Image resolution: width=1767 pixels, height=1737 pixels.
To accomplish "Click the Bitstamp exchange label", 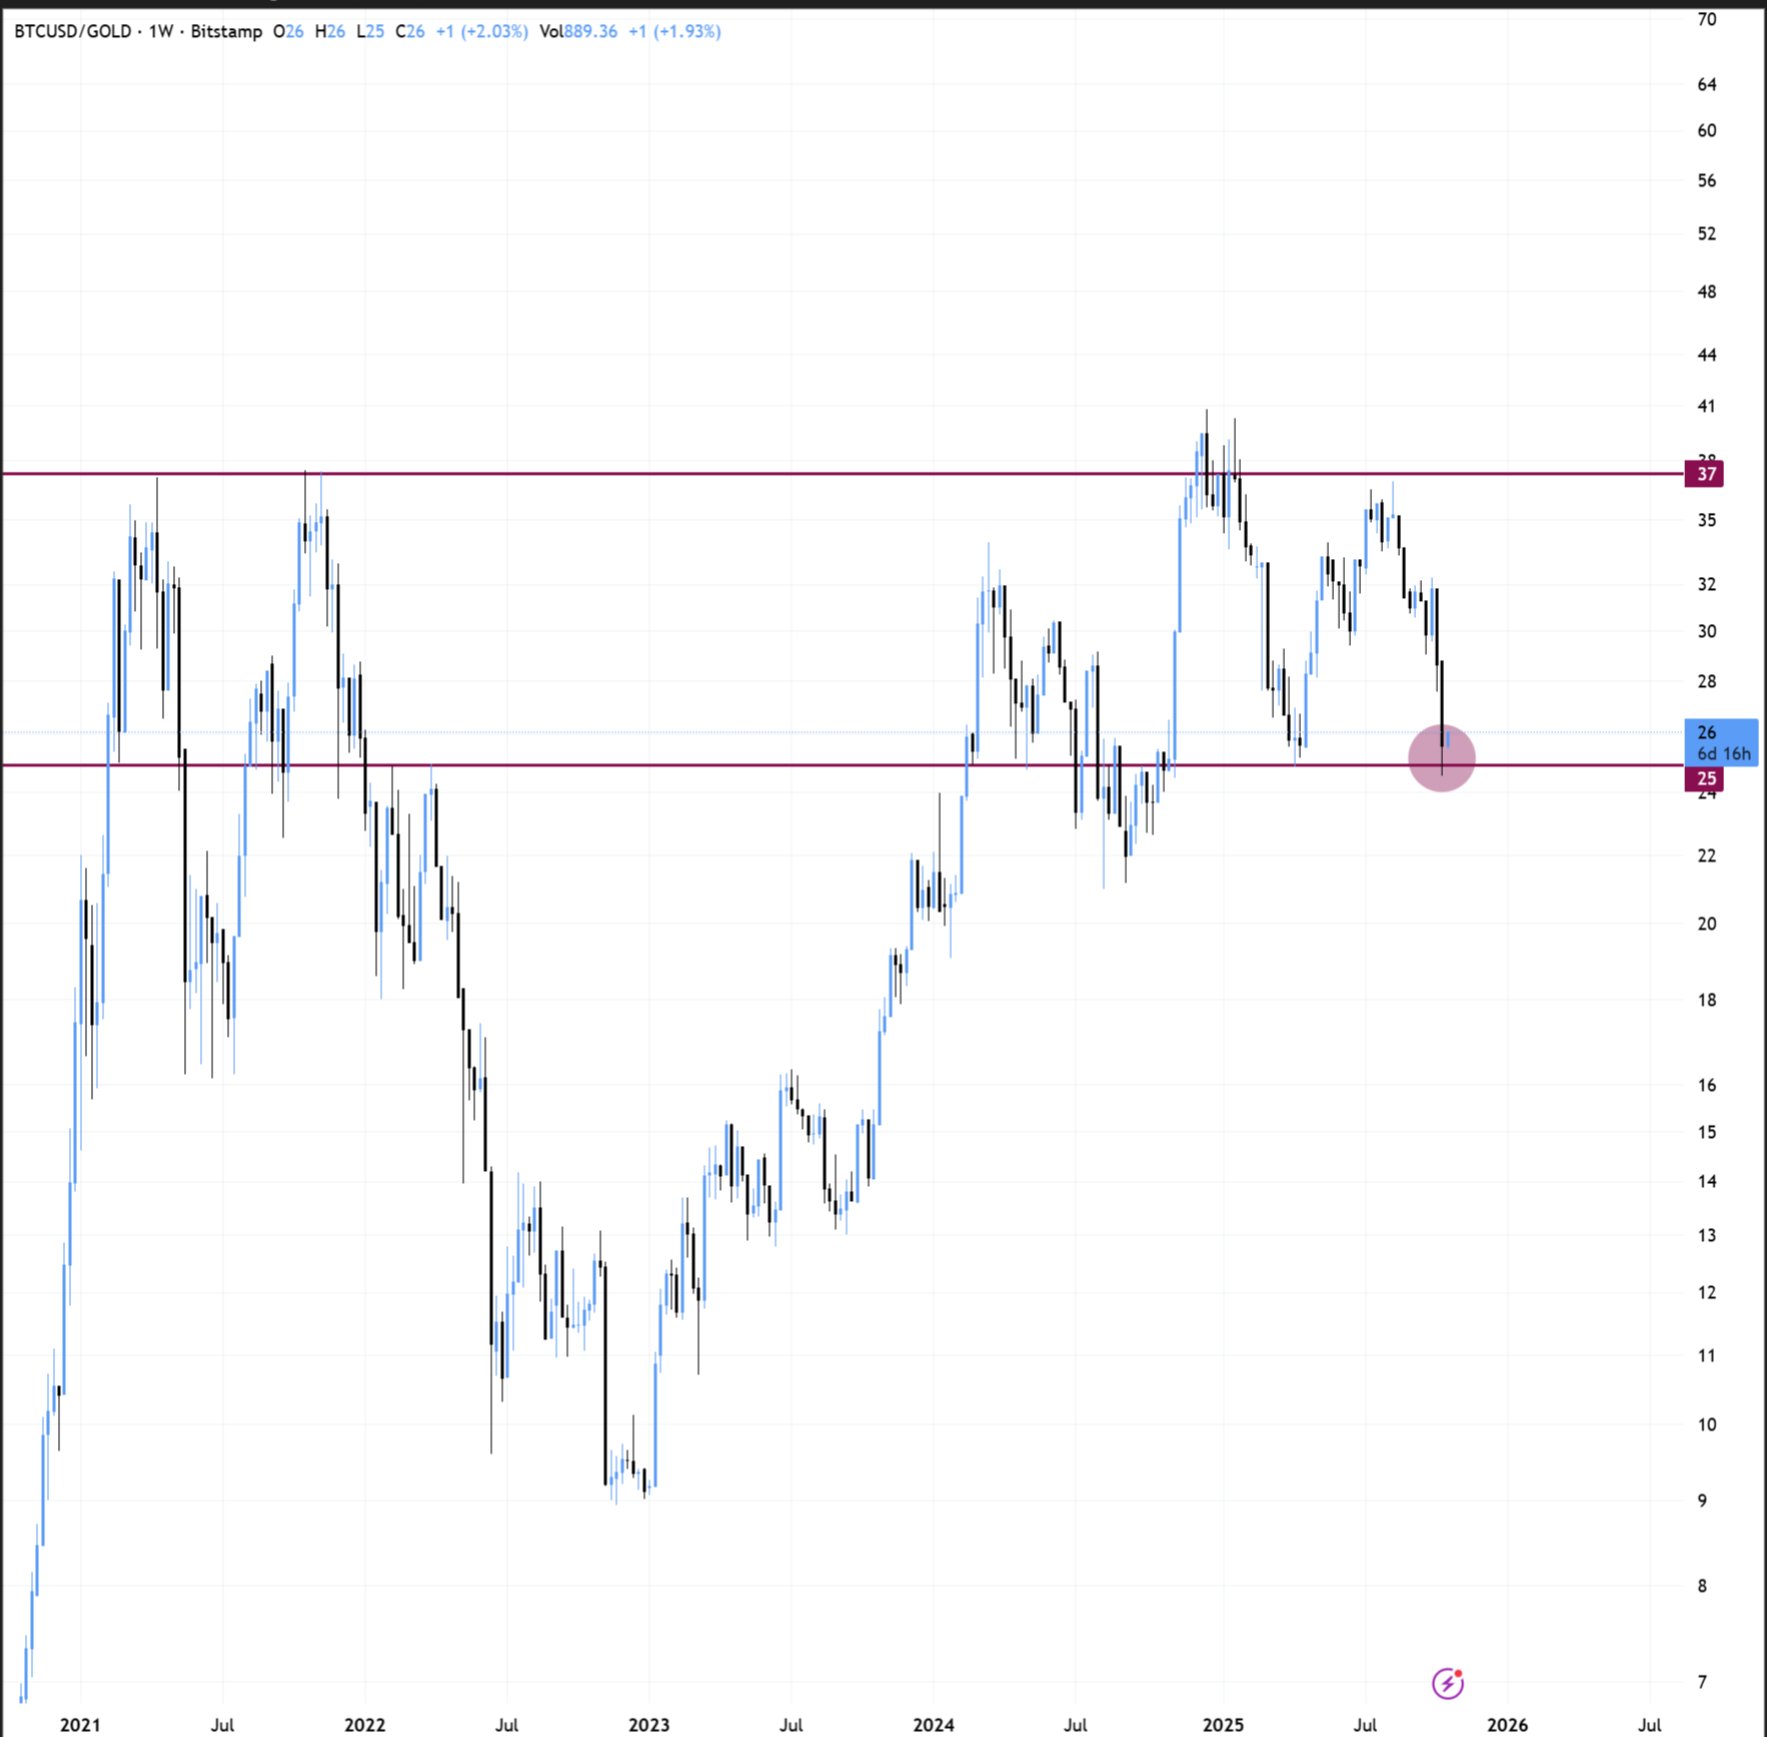I will [x=226, y=32].
